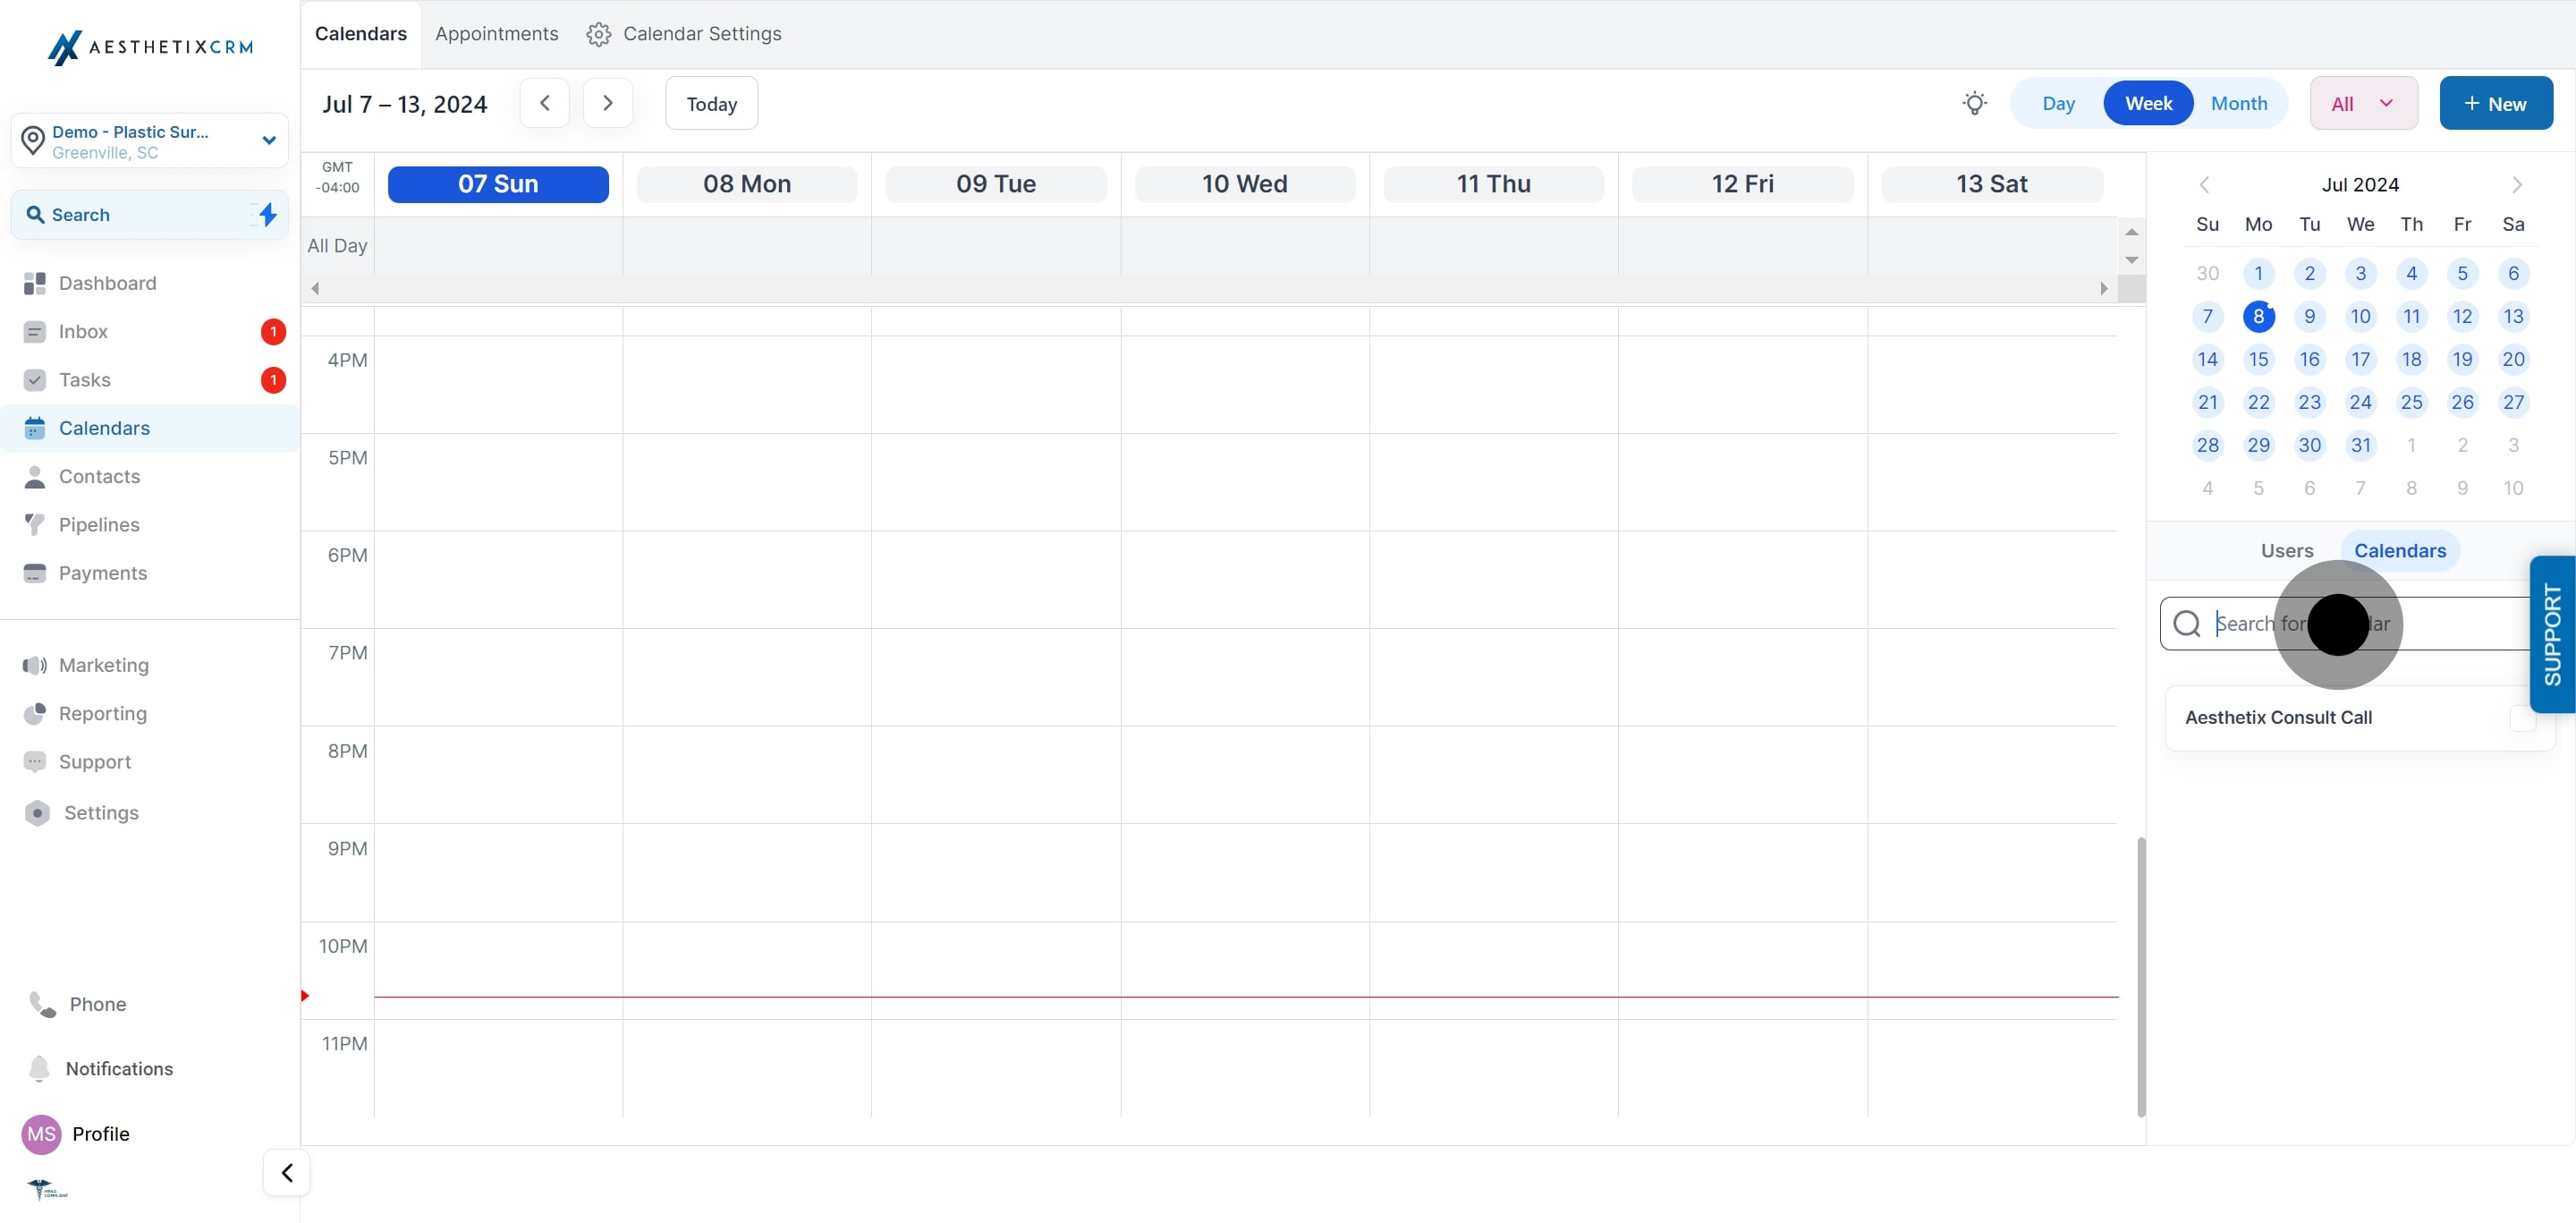Click the MS profile avatar

coord(41,1134)
